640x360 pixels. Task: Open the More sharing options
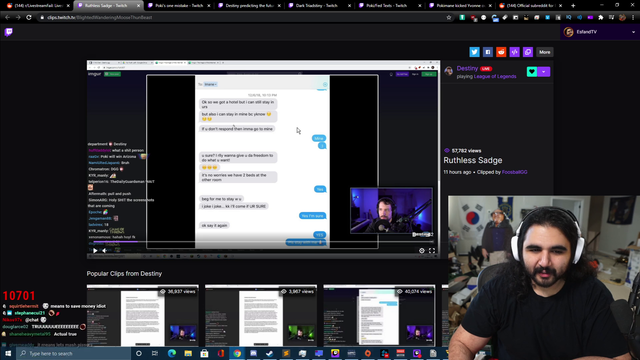pos(544,52)
